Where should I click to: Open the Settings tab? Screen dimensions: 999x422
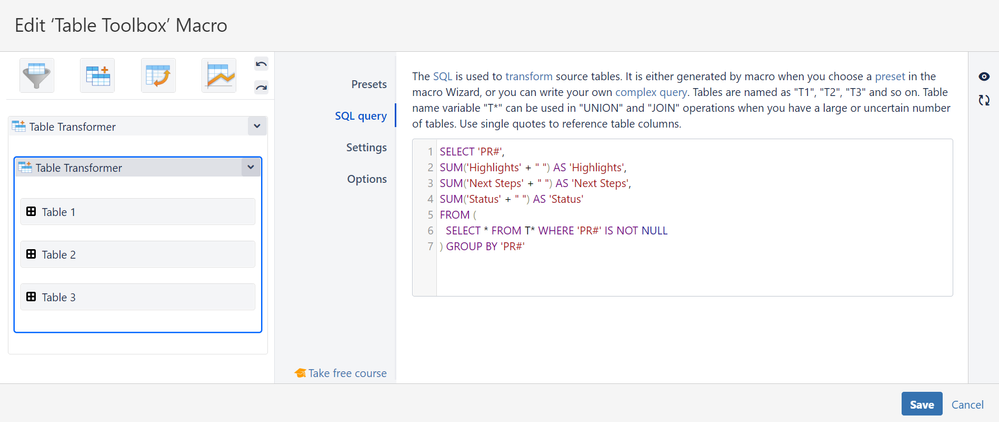pos(366,148)
